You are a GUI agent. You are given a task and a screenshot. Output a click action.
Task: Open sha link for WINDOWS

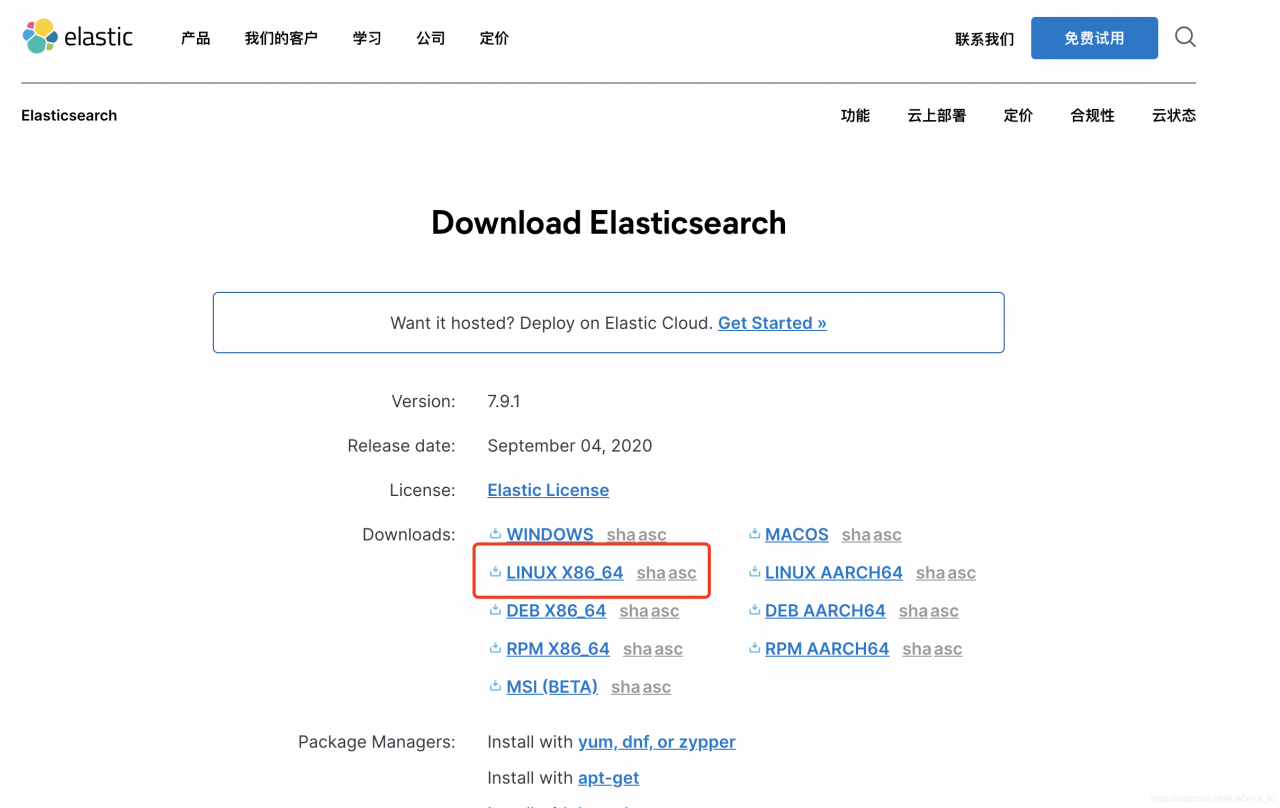click(620, 535)
